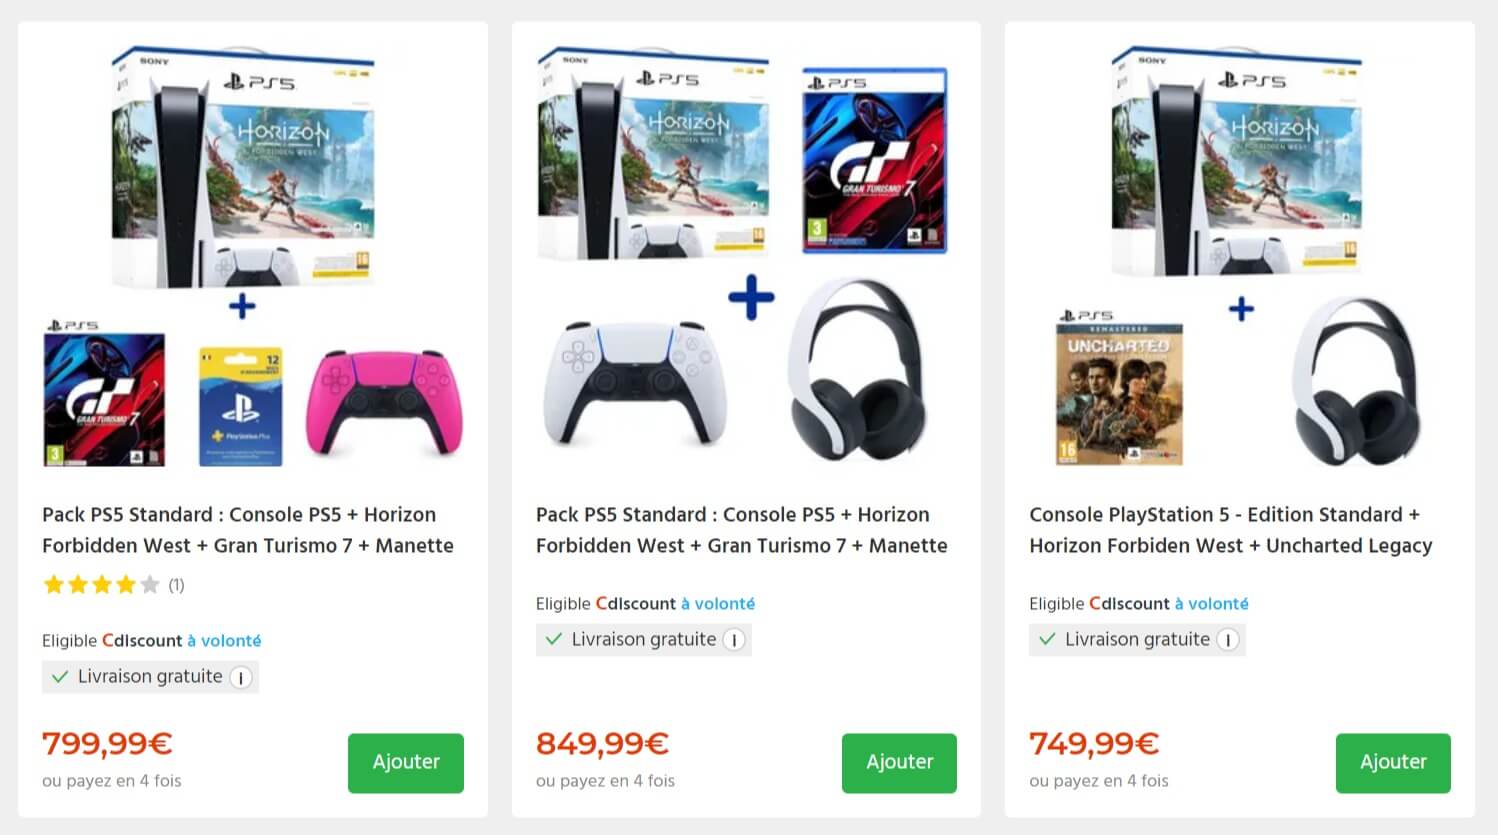1498x835 pixels.
Task: Open the first Pack PS5 Standard product title
Action: click(248, 530)
